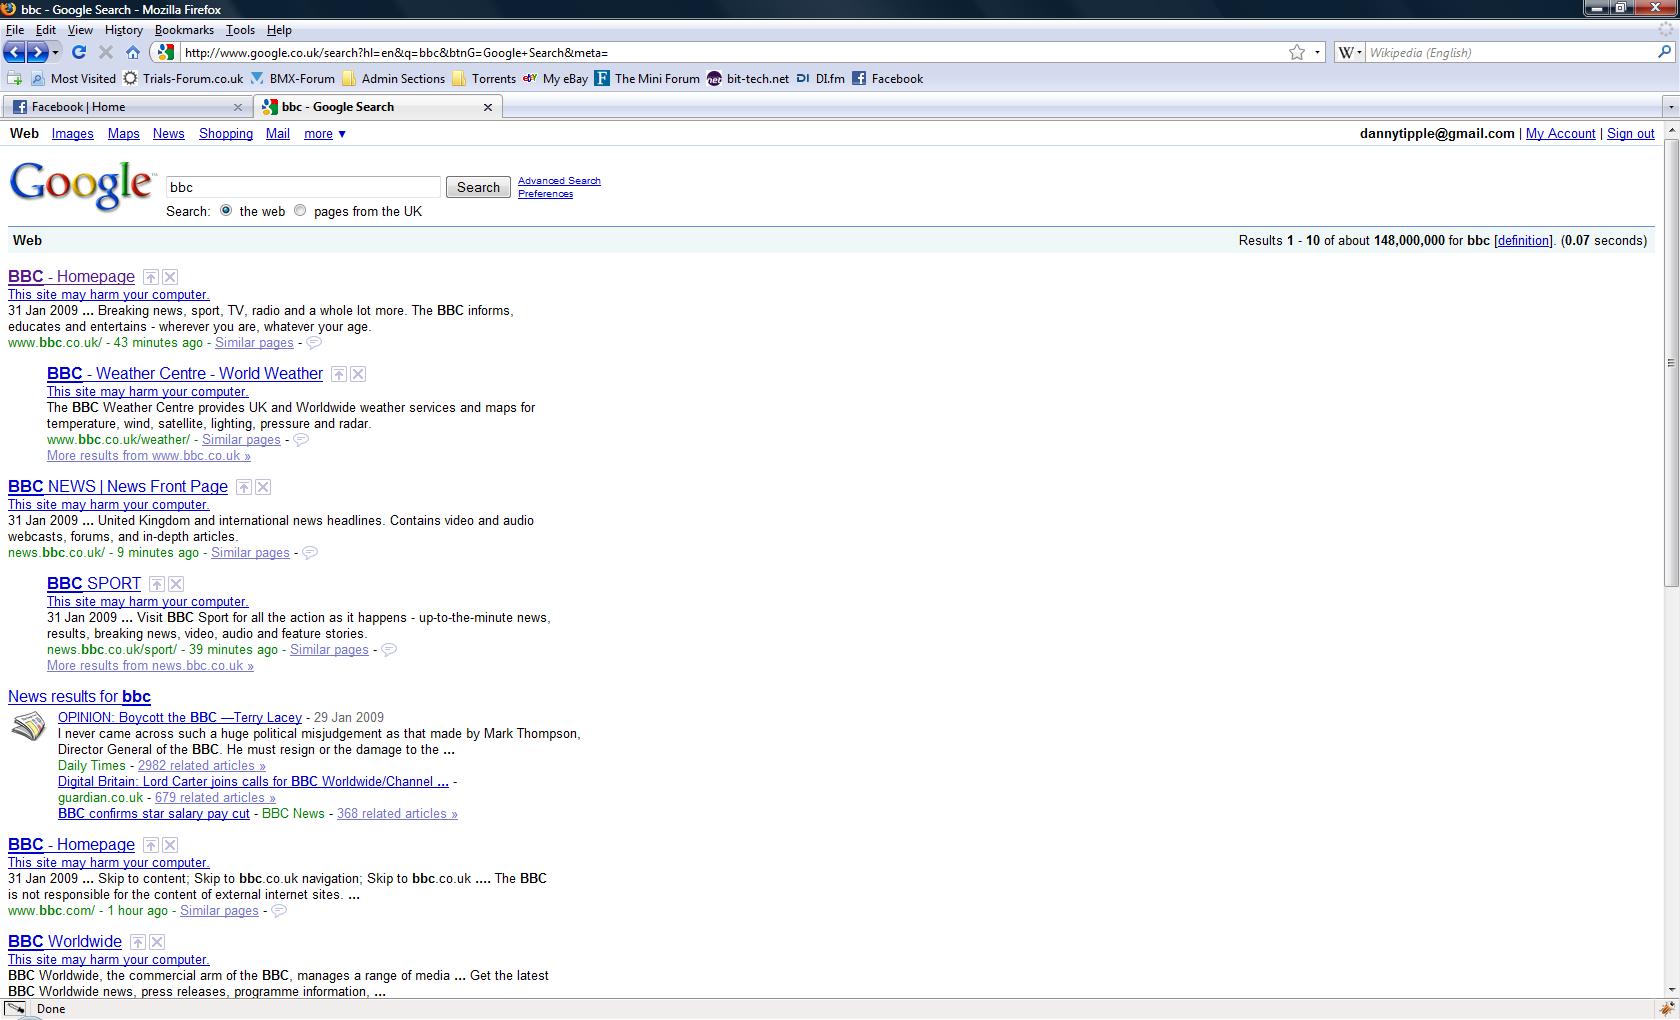The height and width of the screenshot is (1020, 1680).
Task: Close the Facebook | Home tab
Action: (x=237, y=107)
